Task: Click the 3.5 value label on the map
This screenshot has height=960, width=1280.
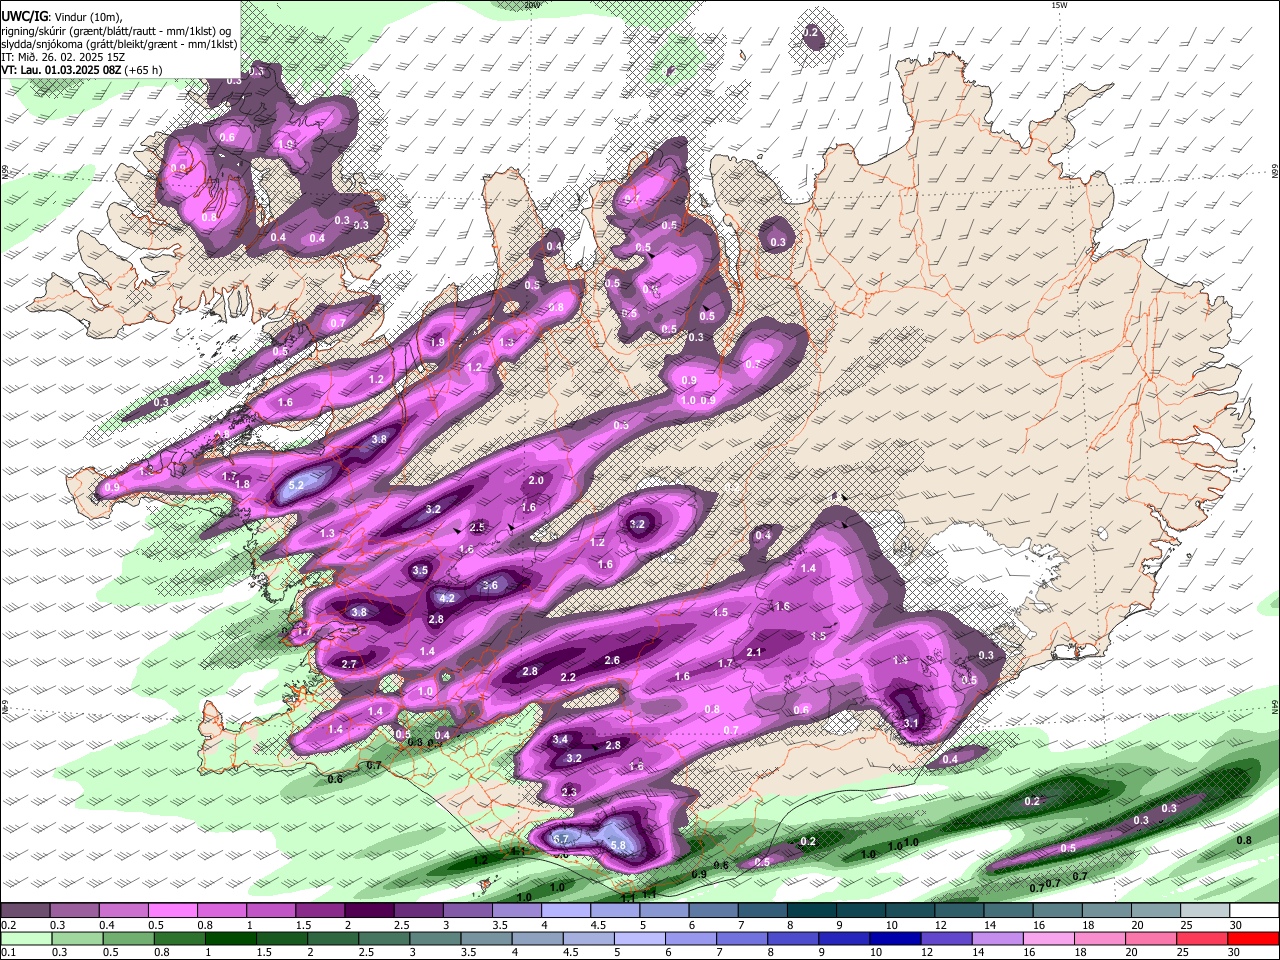Action: [420, 570]
